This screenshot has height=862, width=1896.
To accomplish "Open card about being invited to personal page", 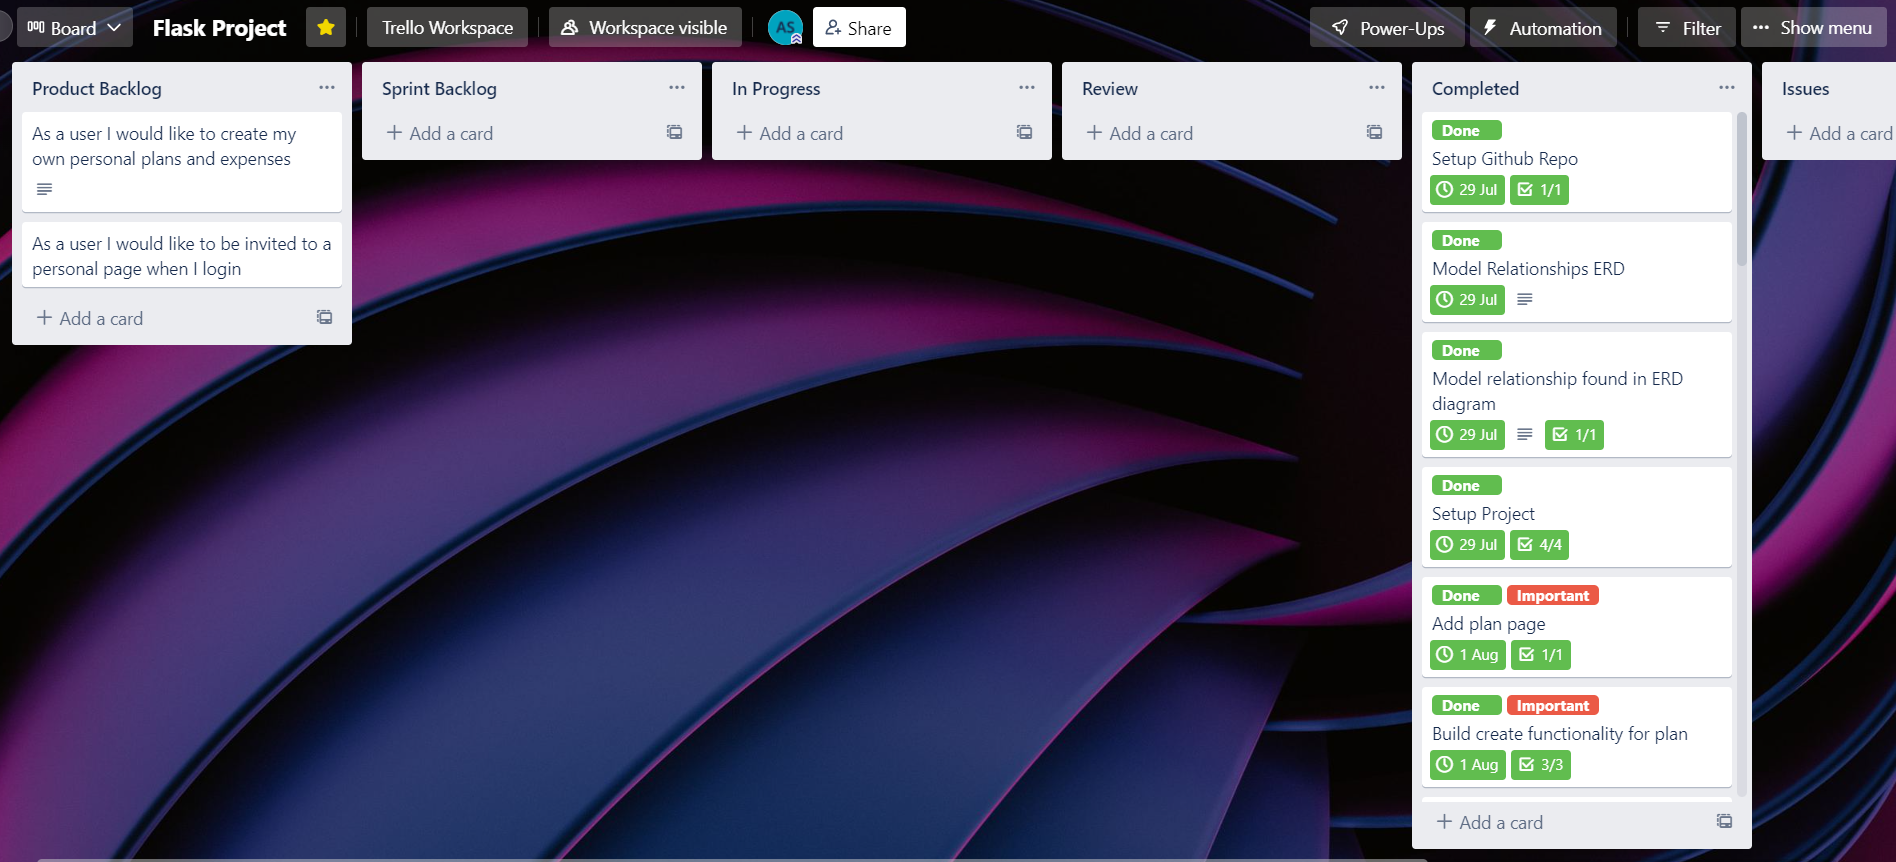I will click(182, 255).
